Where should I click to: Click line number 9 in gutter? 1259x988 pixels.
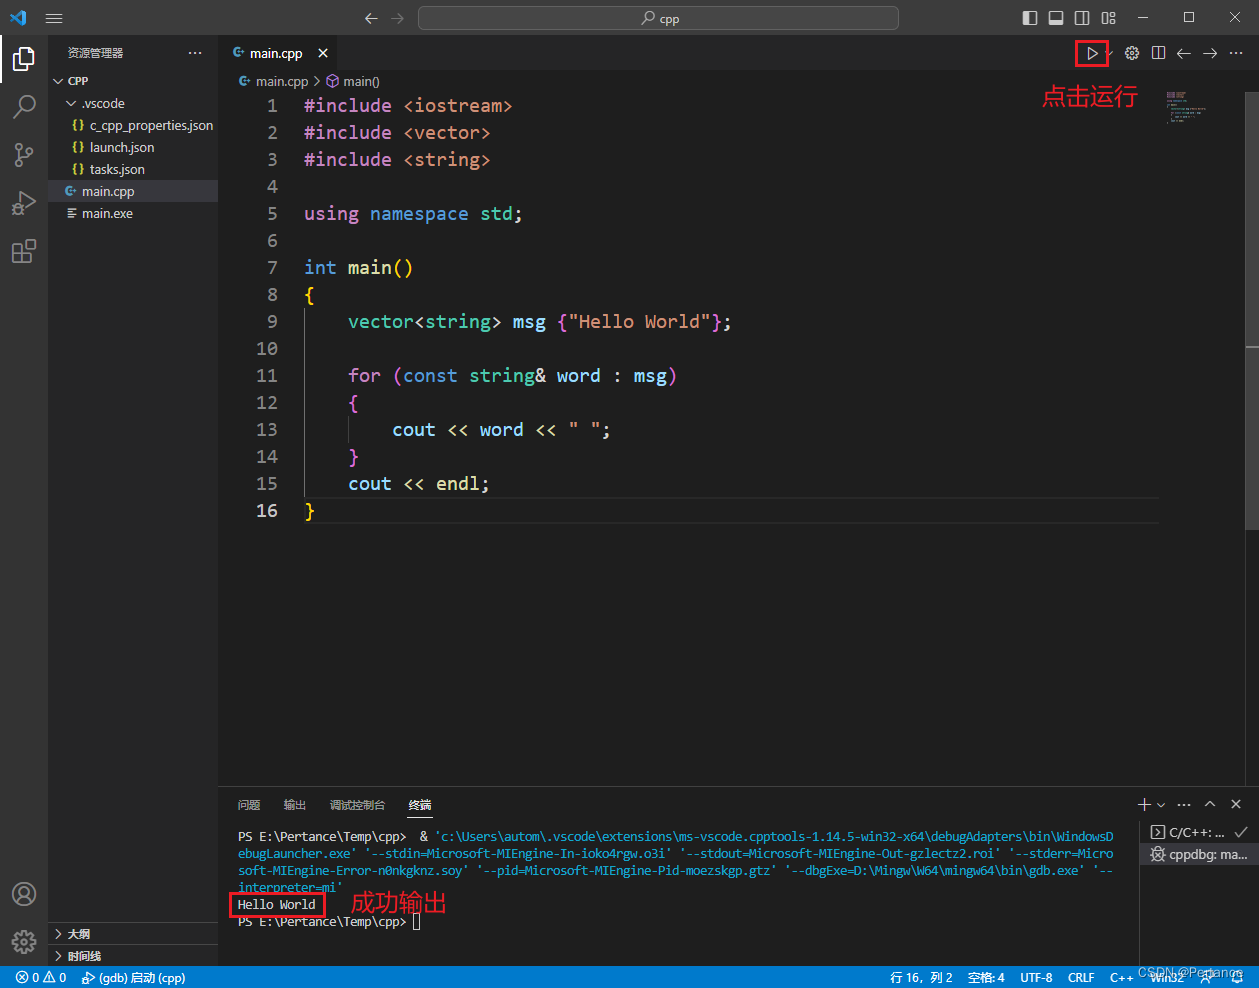tap(272, 322)
